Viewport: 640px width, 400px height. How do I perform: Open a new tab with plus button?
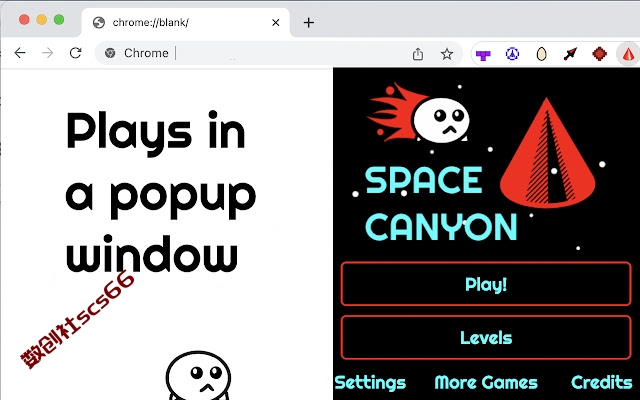tap(309, 22)
